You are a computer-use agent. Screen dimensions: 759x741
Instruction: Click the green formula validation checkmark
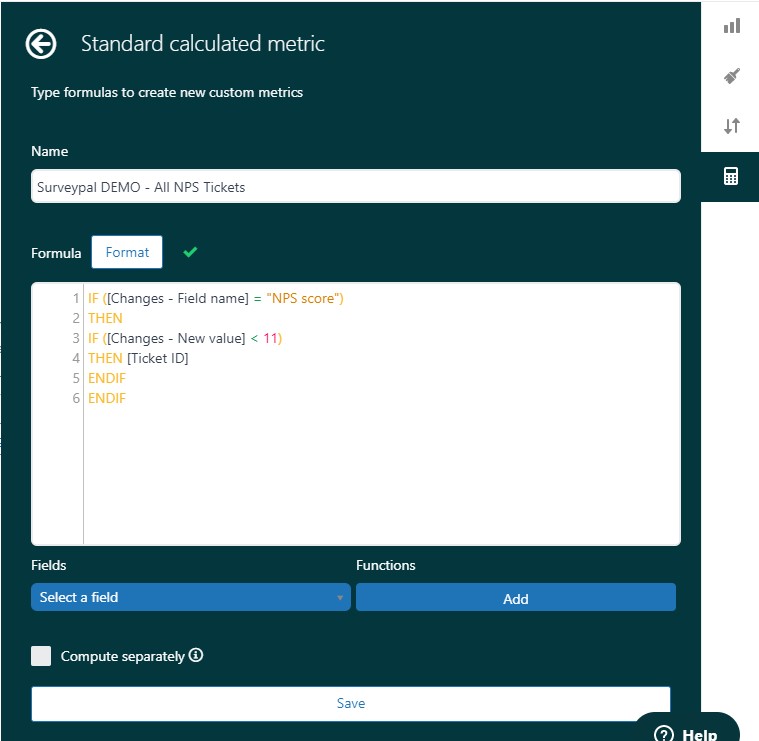190,252
